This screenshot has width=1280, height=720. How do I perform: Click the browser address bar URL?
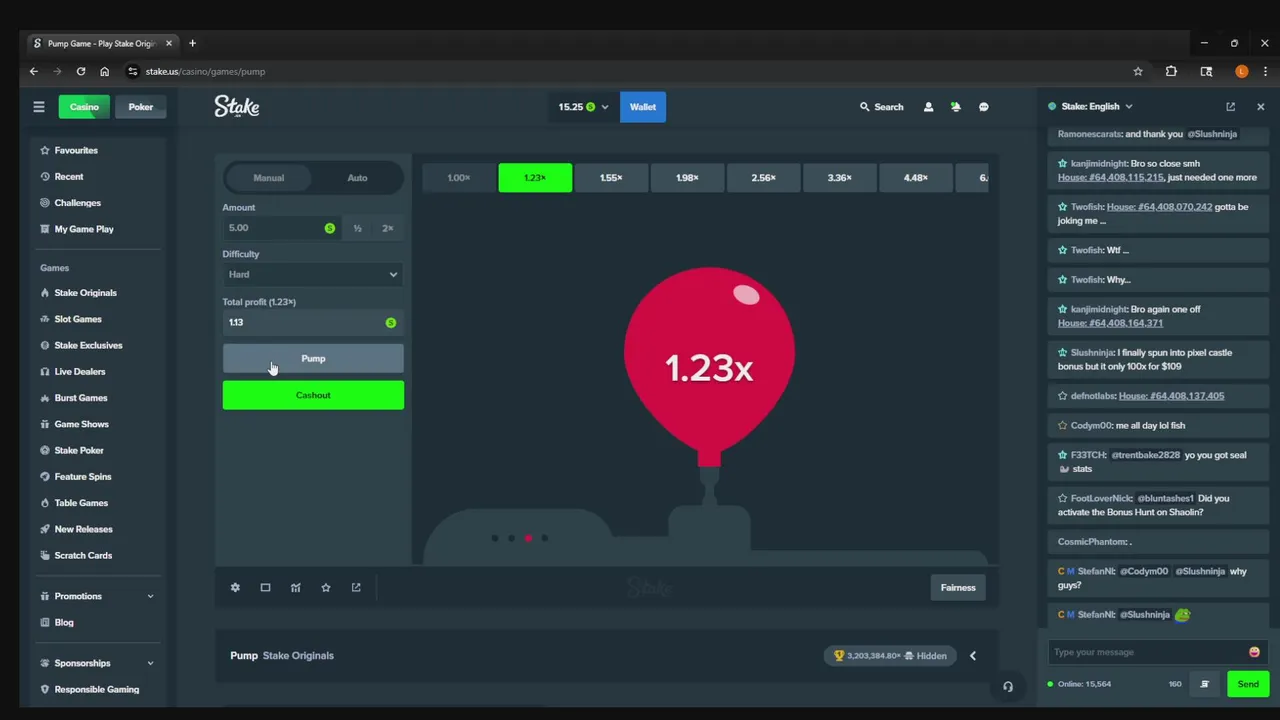pyautogui.click(x=205, y=72)
